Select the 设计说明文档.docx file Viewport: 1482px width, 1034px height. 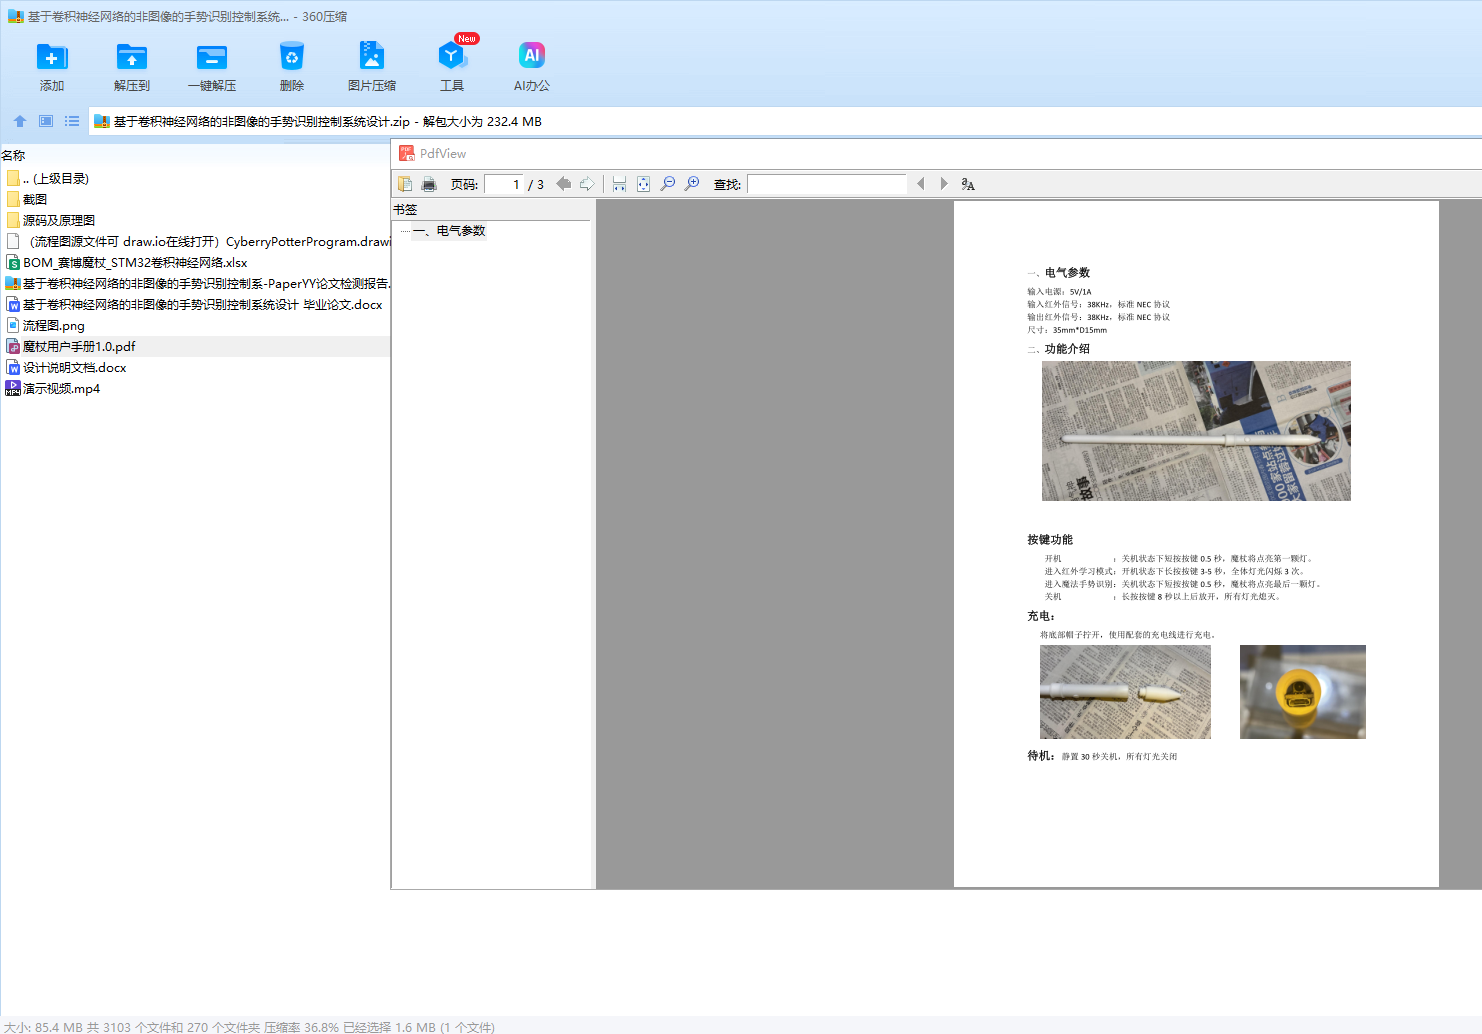pyautogui.click(x=195, y=368)
